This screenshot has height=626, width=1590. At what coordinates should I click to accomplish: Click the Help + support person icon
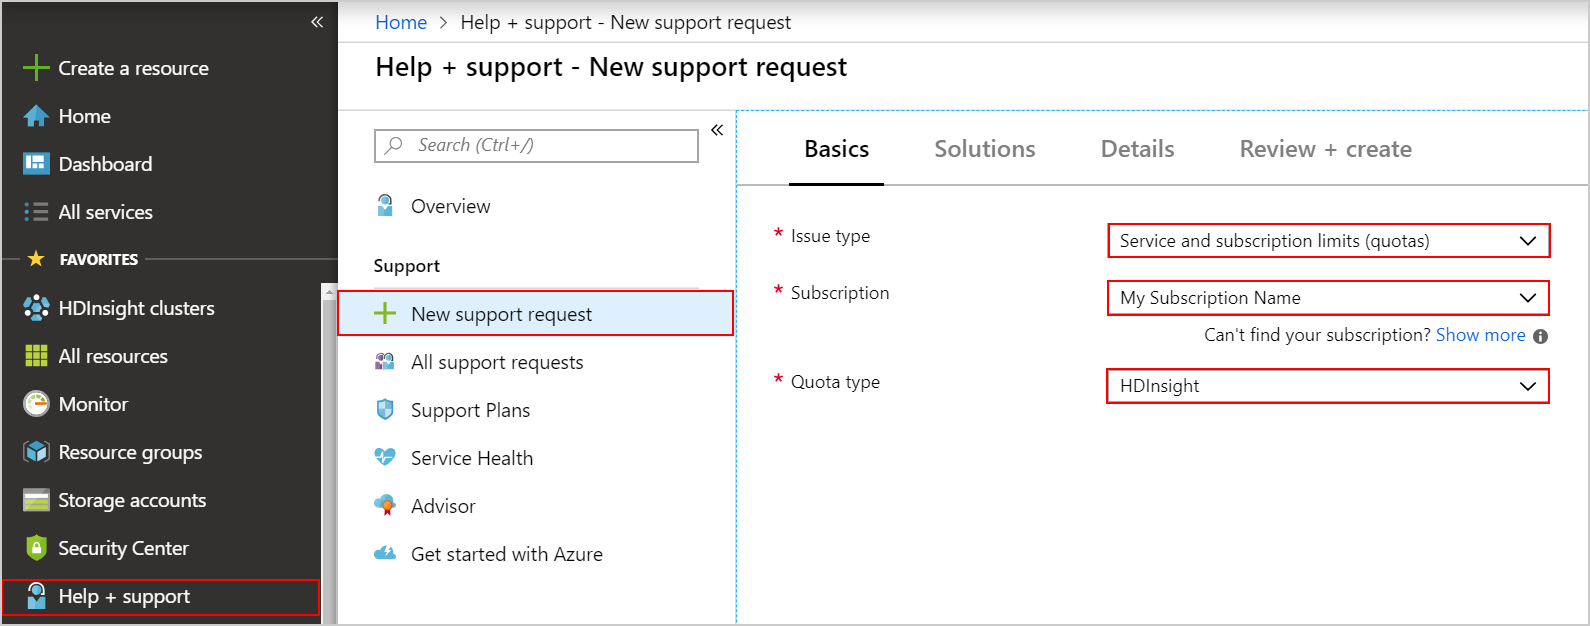coord(36,596)
